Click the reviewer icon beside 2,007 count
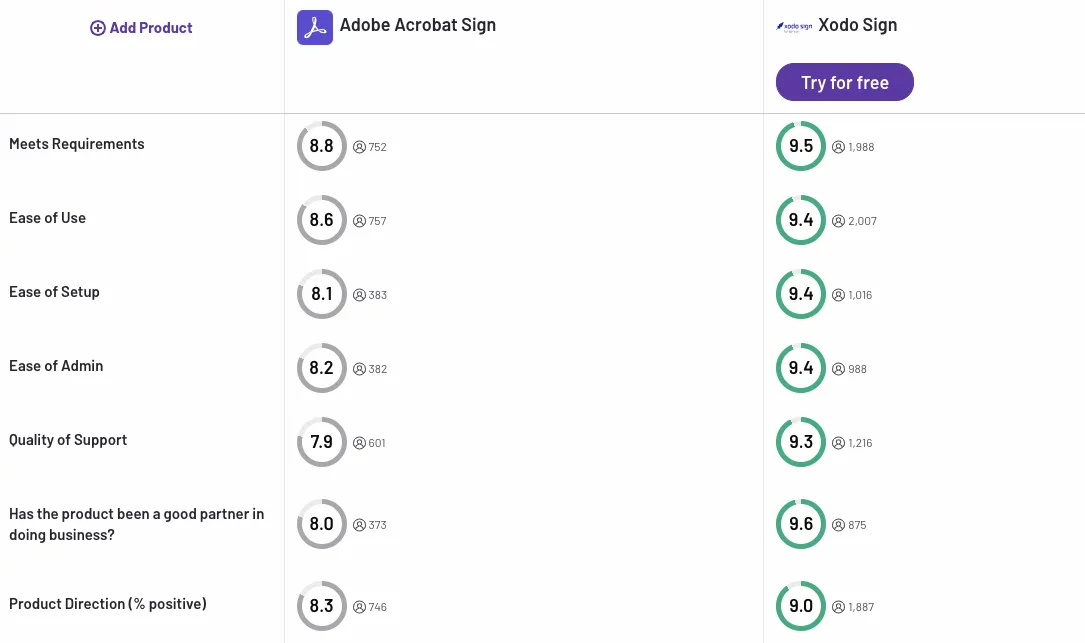The width and height of the screenshot is (1085, 643). 838,221
